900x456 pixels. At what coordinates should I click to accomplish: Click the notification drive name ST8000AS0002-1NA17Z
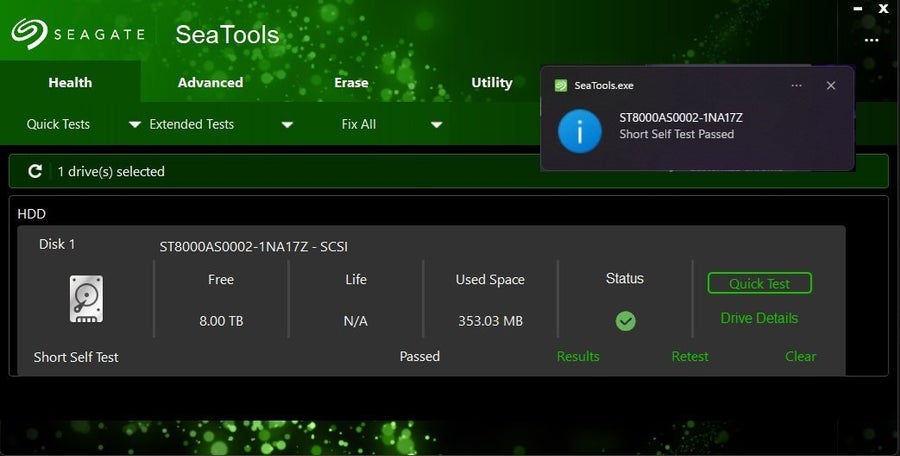click(681, 118)
